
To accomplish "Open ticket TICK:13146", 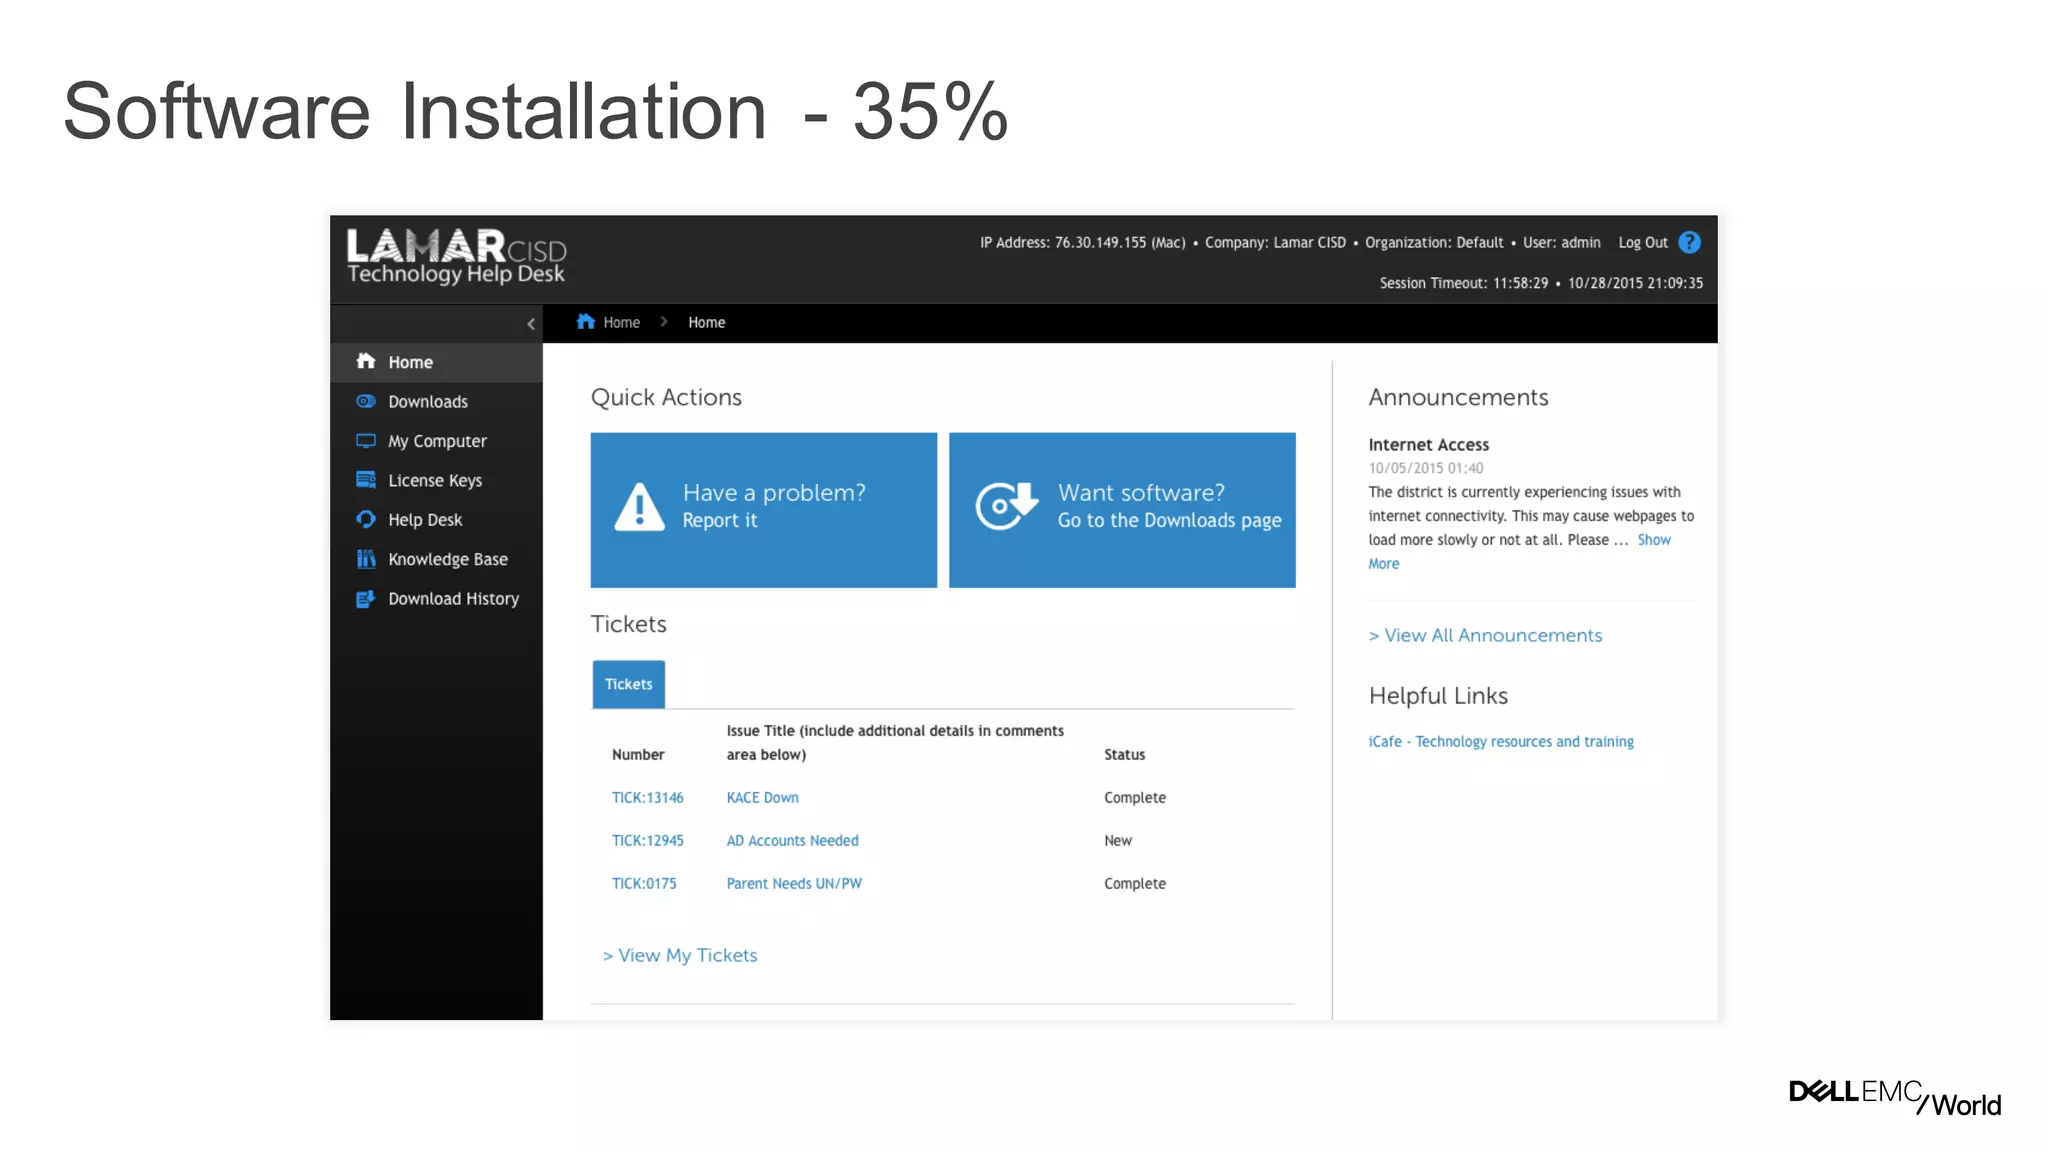I will pyautogui.click(x=648, y=797).
